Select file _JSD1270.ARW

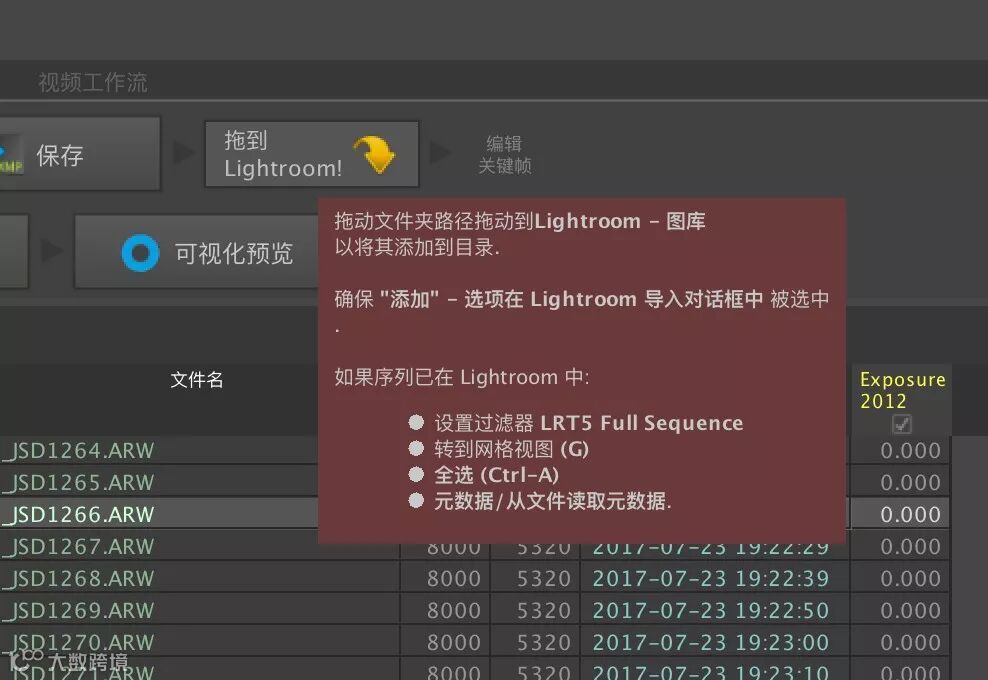point(78,642)
